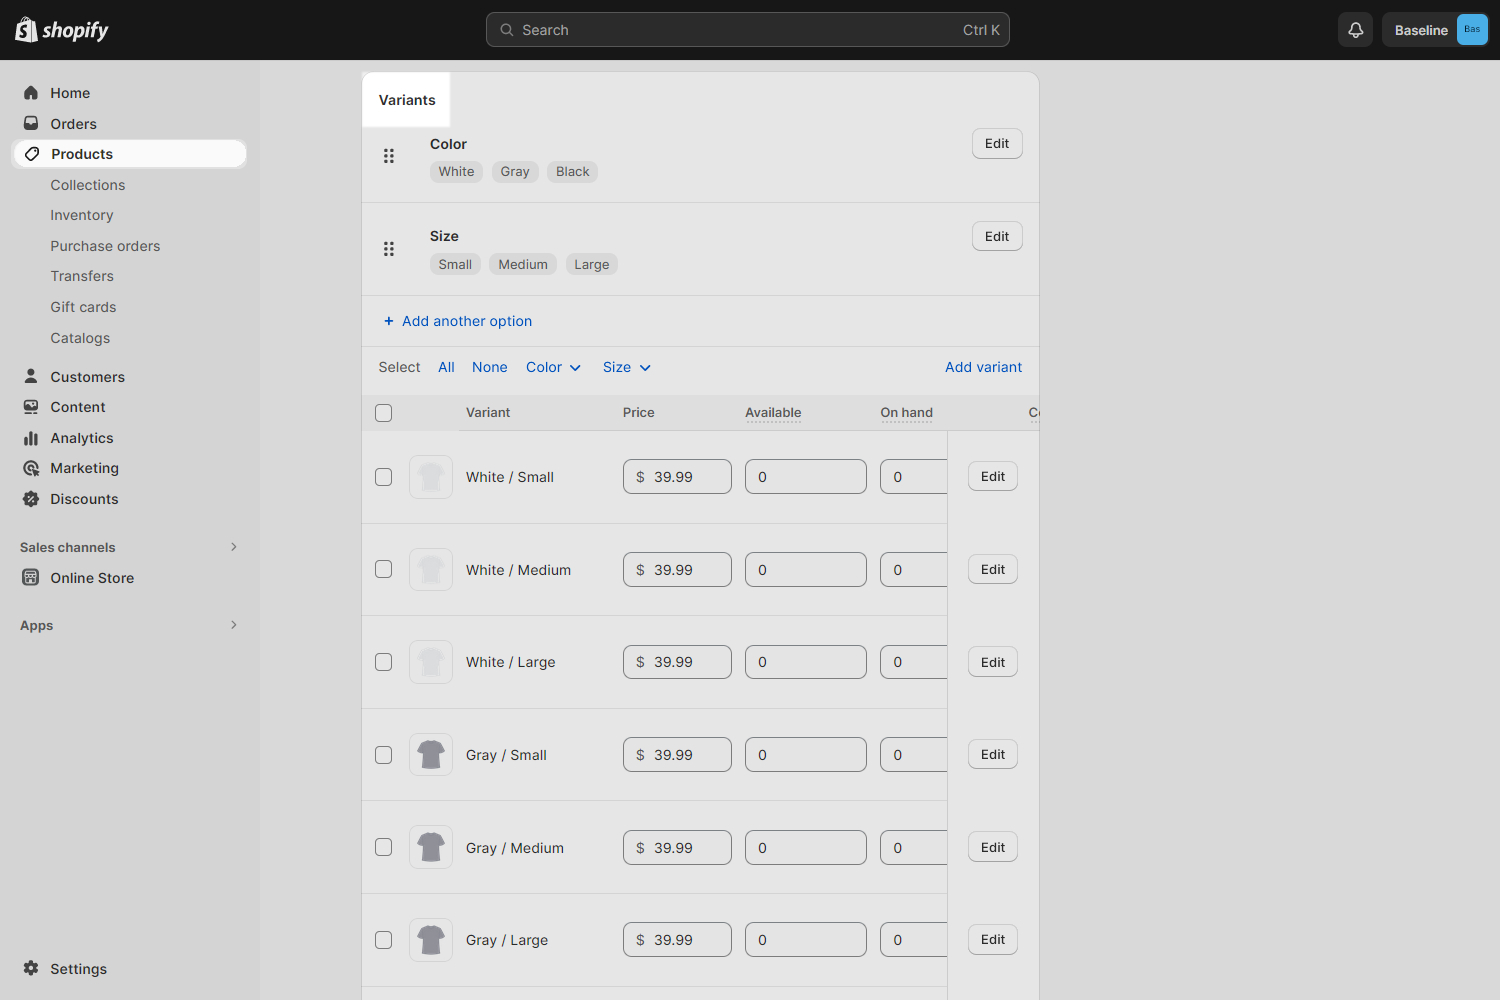
Task: Click the Marketing megaphone icon
Action: click(x=31, y=467)
